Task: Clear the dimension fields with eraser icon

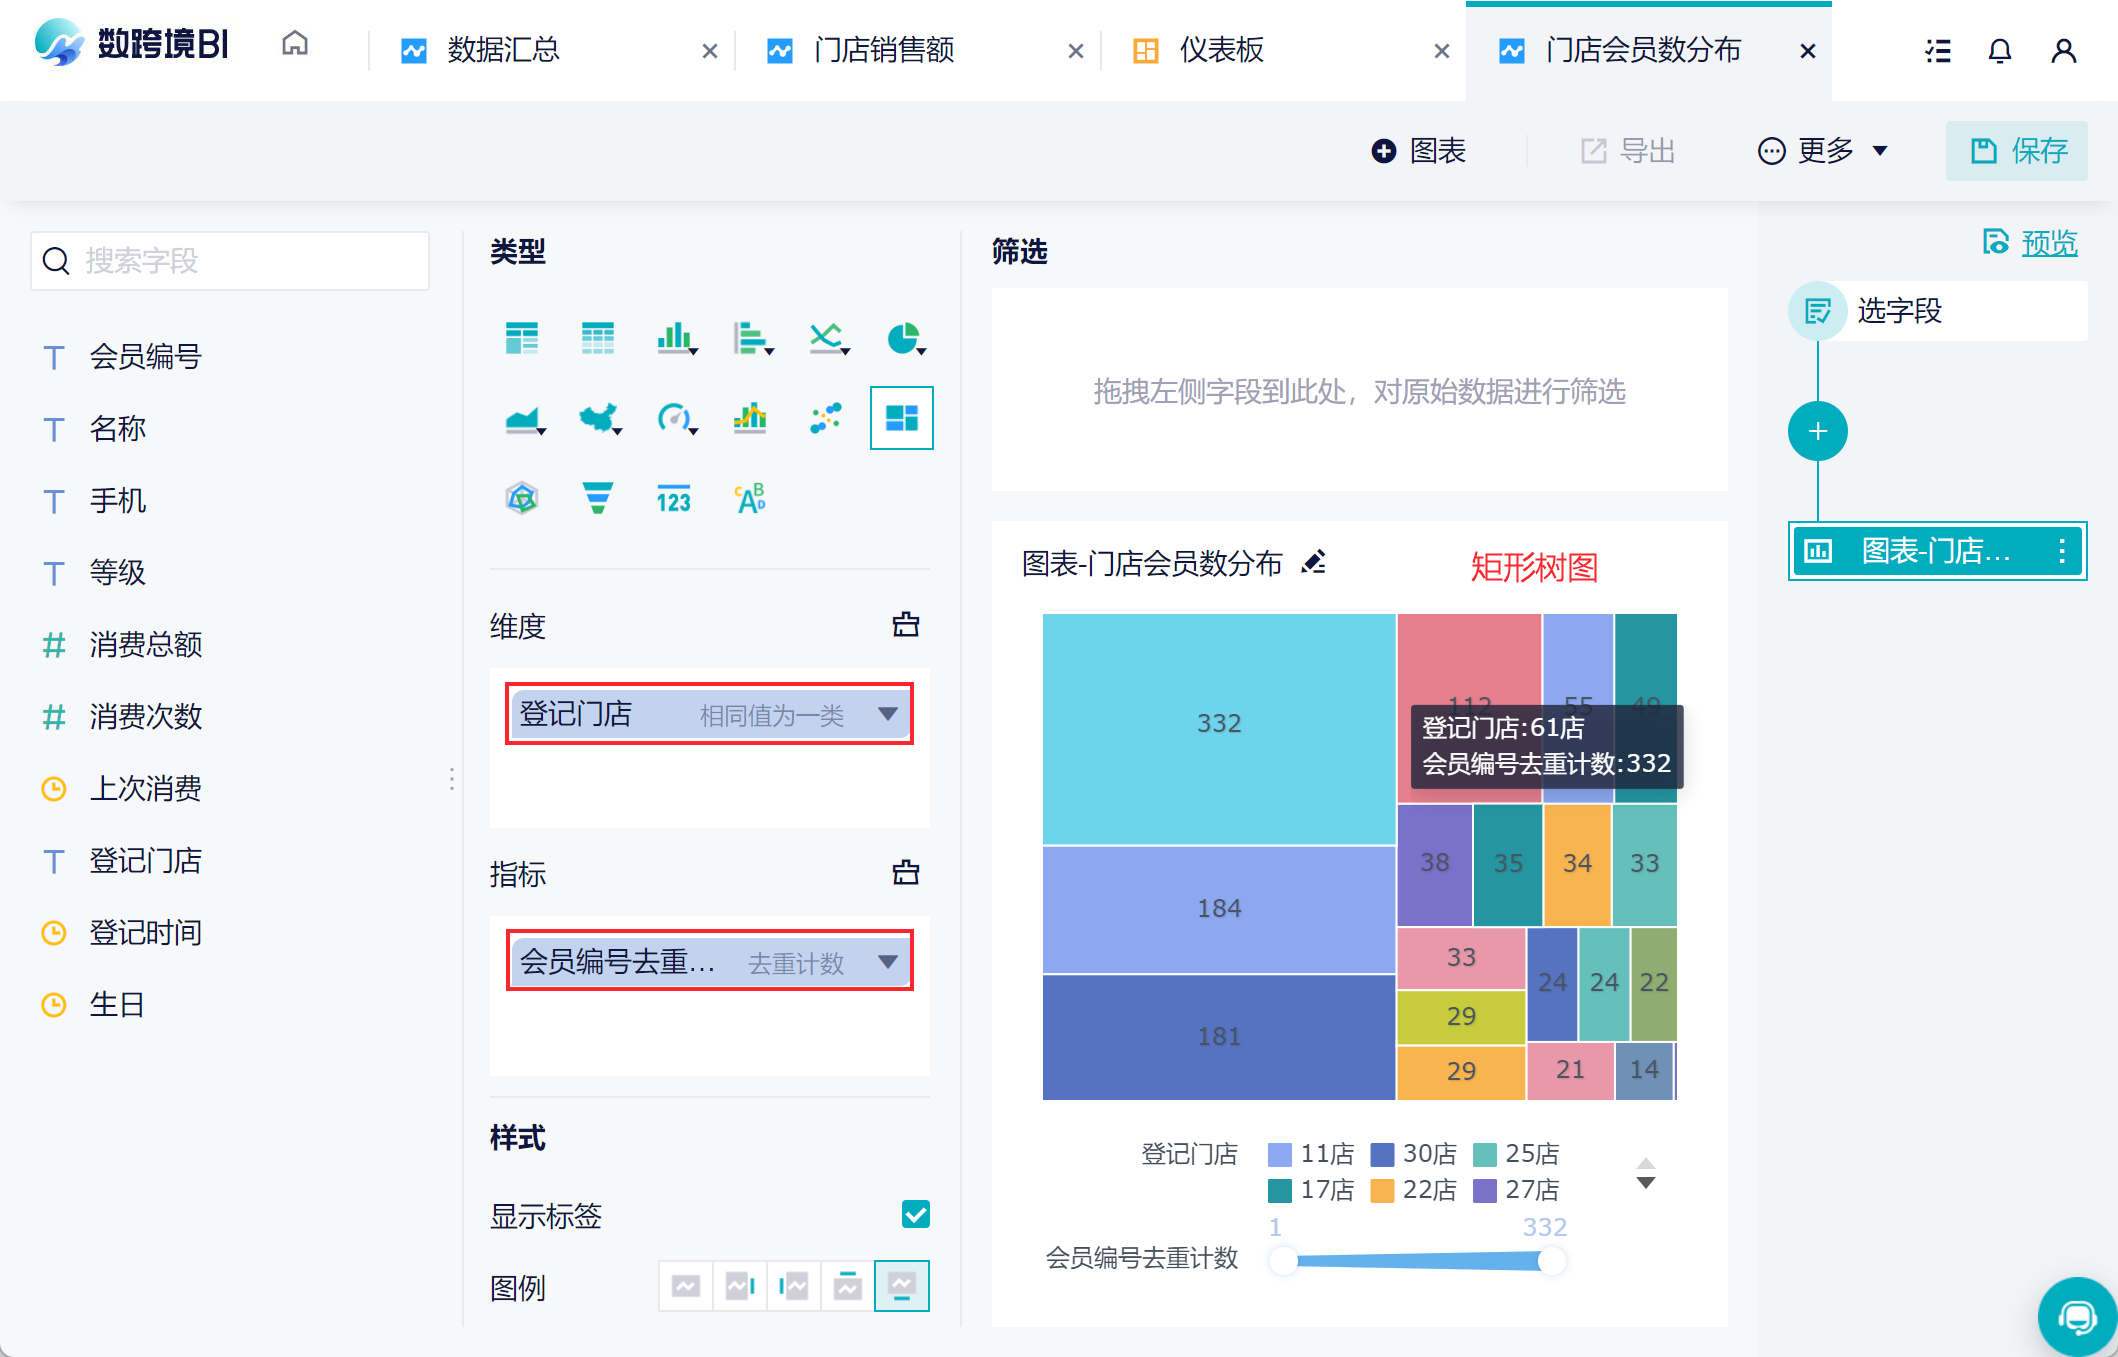Action: coord(906,625)
